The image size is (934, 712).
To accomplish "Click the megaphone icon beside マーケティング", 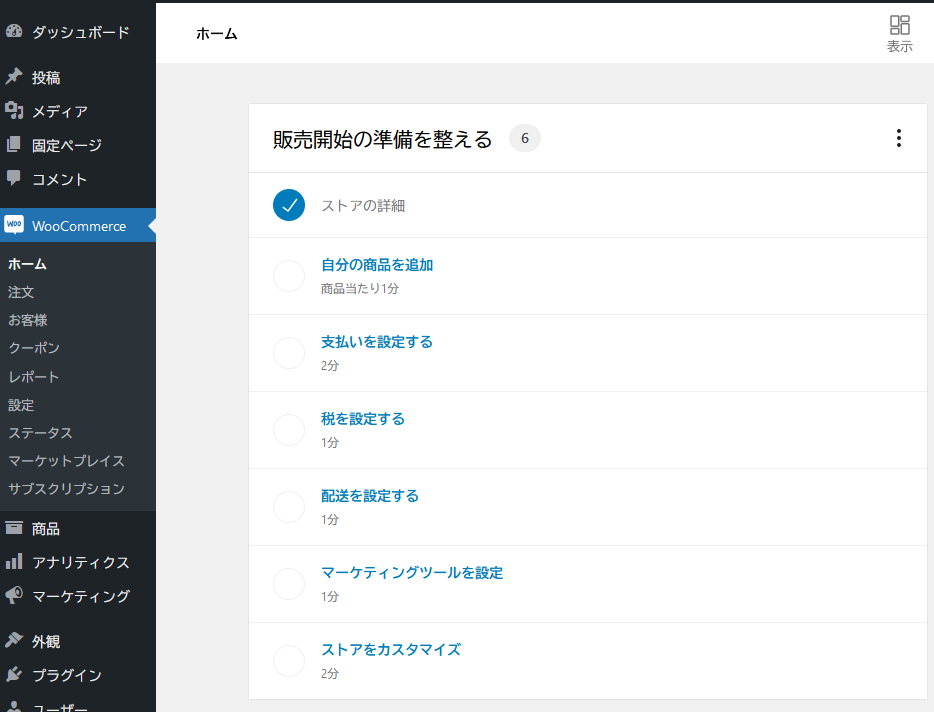I will 14,595.
